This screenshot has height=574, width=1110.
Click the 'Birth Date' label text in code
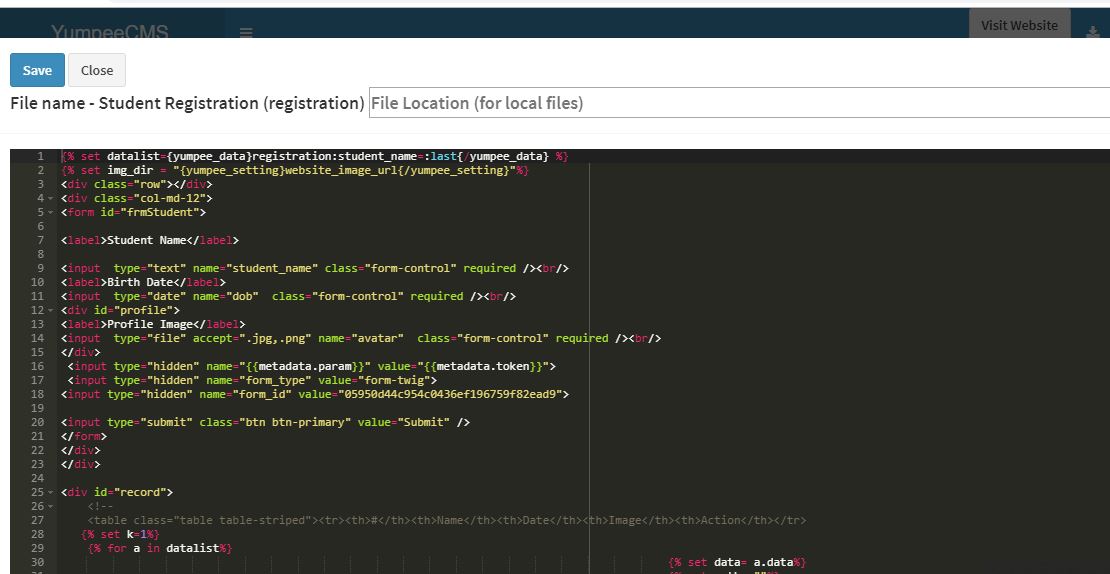click(x=139, y=282)
